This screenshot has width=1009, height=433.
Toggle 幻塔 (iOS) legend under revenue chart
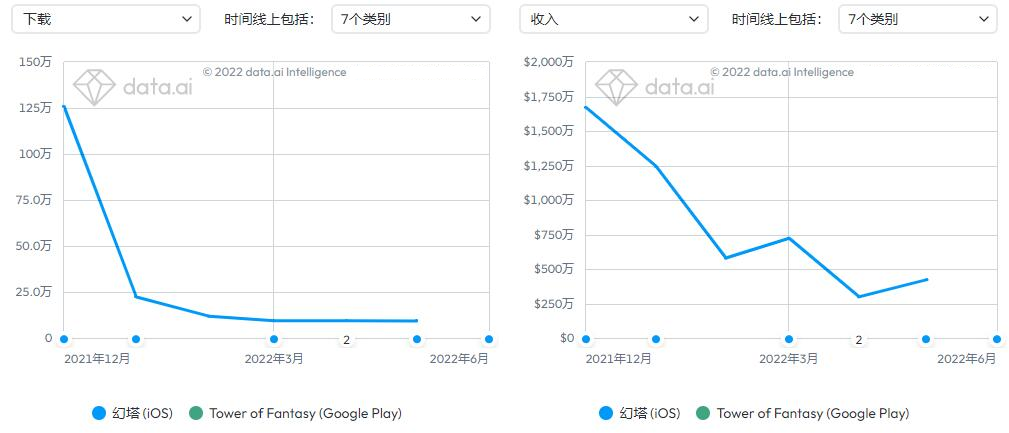point(640,413)
